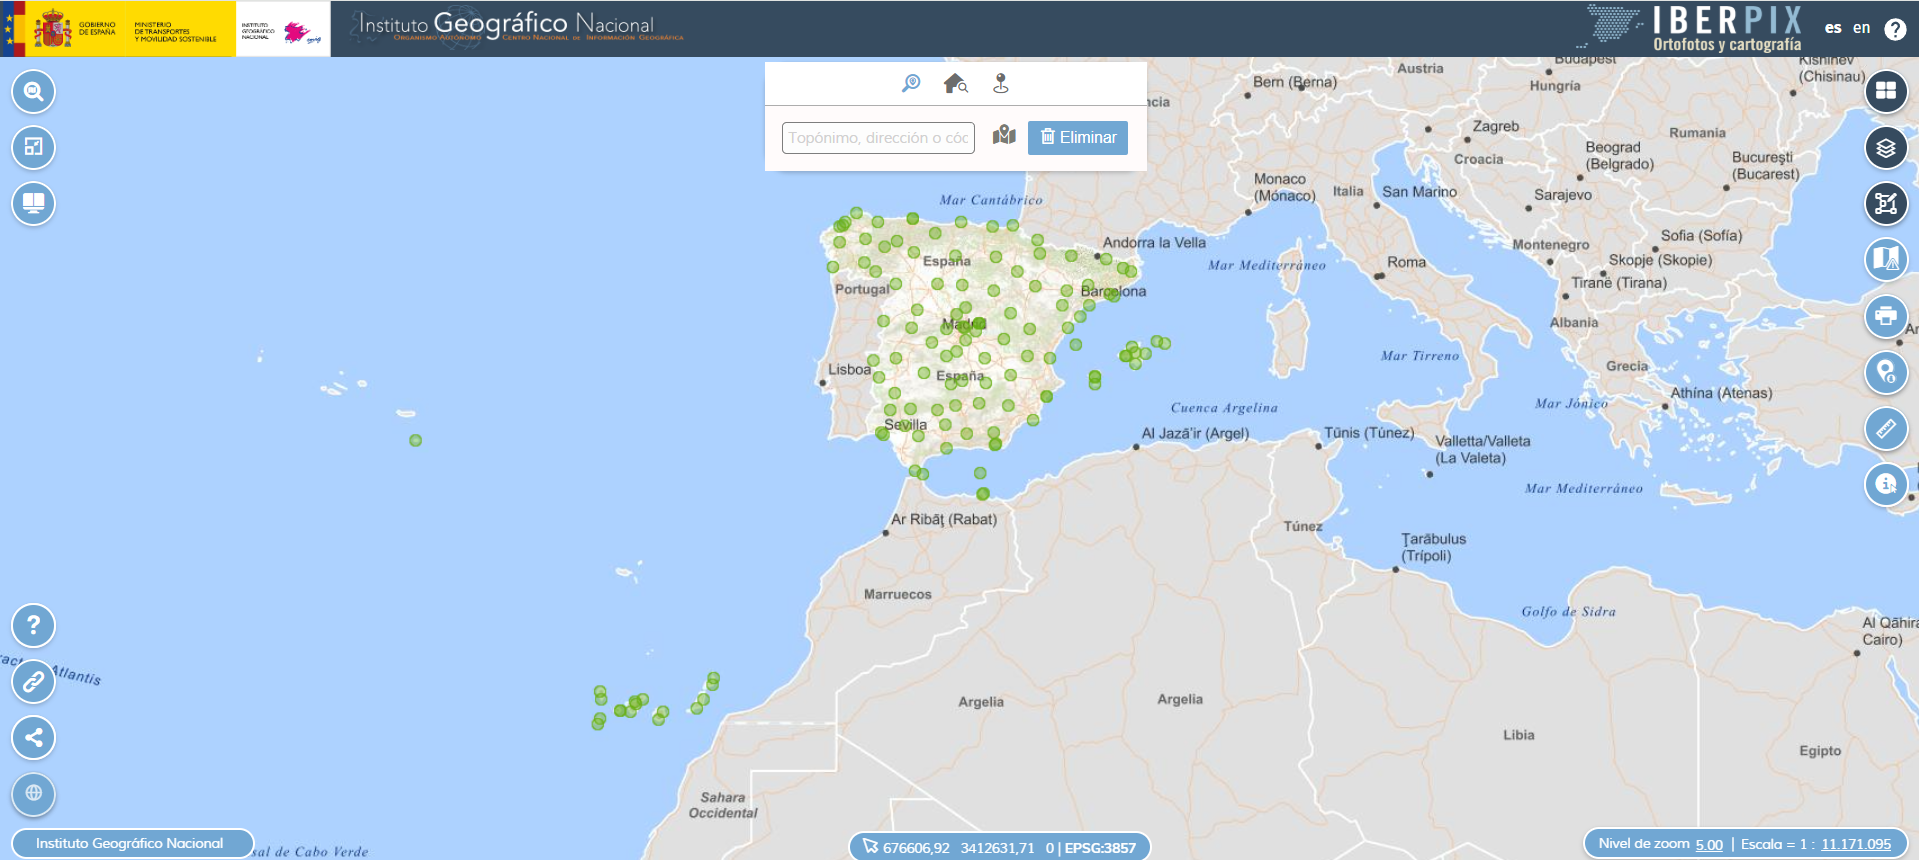The width and height of the screenshot is (1919, 860).
Task: Open the map search tool in left sidebar
Action: click(33, 92)
